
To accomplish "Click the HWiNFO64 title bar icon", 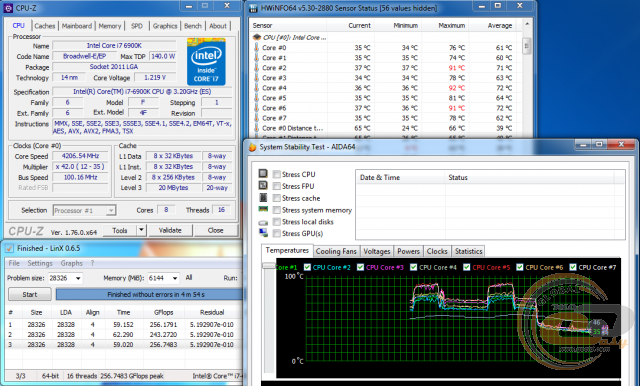I will point(253,8).
